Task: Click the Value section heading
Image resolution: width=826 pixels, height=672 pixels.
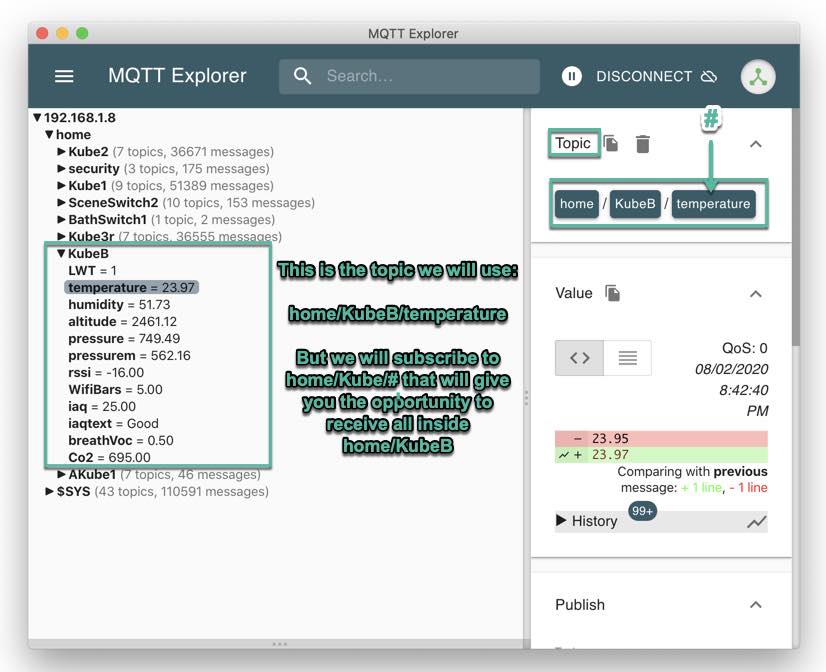Action: 574,293
